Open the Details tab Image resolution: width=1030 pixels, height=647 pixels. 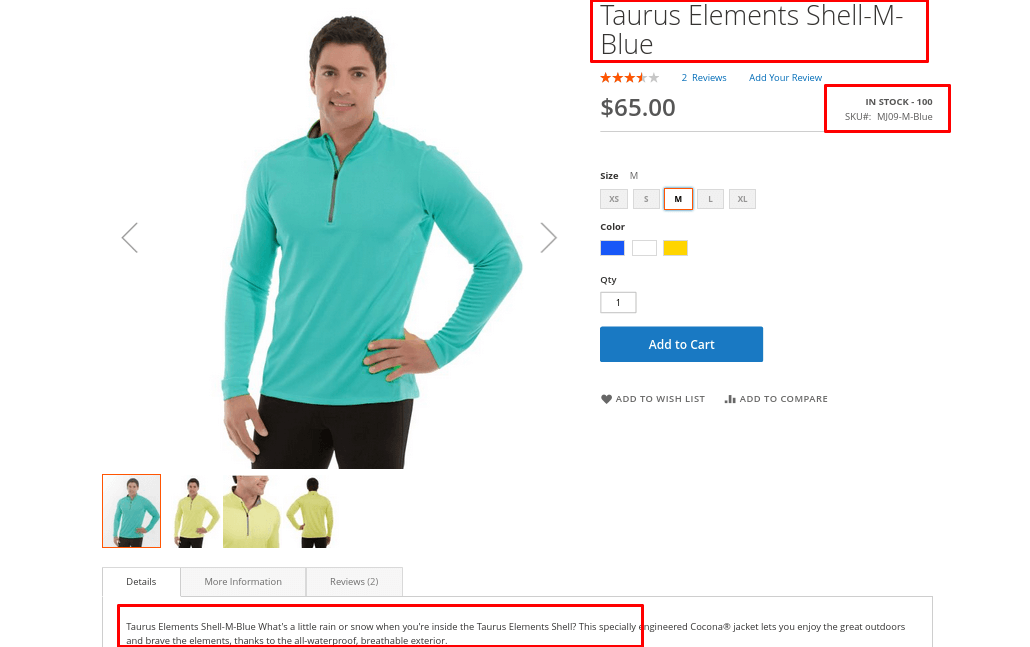[x=141, y=582]
